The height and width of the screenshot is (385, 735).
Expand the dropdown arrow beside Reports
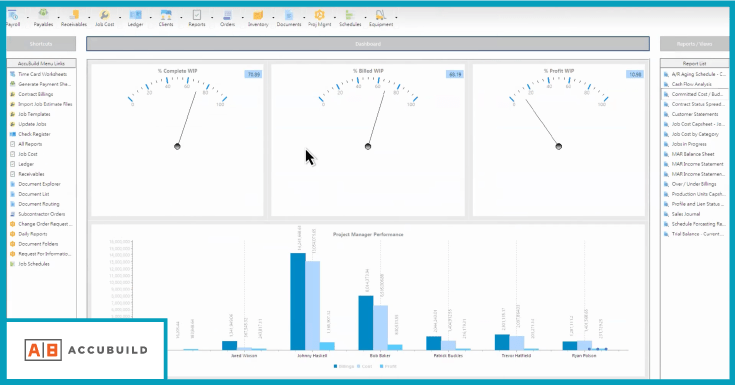(x=212, y=18)
